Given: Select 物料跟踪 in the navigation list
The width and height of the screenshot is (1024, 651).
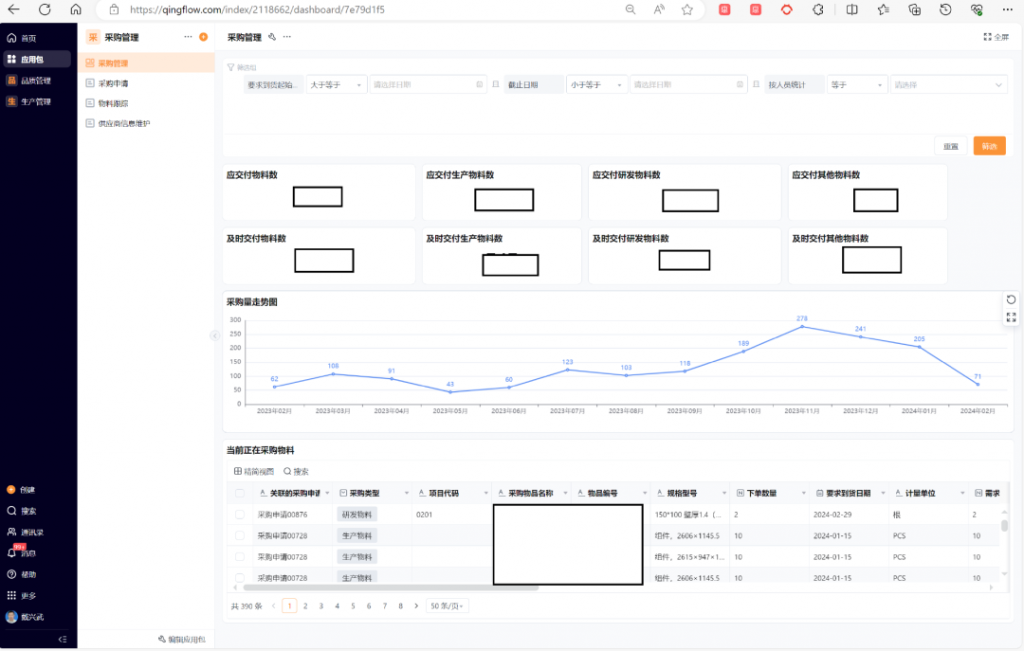Looking at the screenshot, I should click(x=146, y=104).
